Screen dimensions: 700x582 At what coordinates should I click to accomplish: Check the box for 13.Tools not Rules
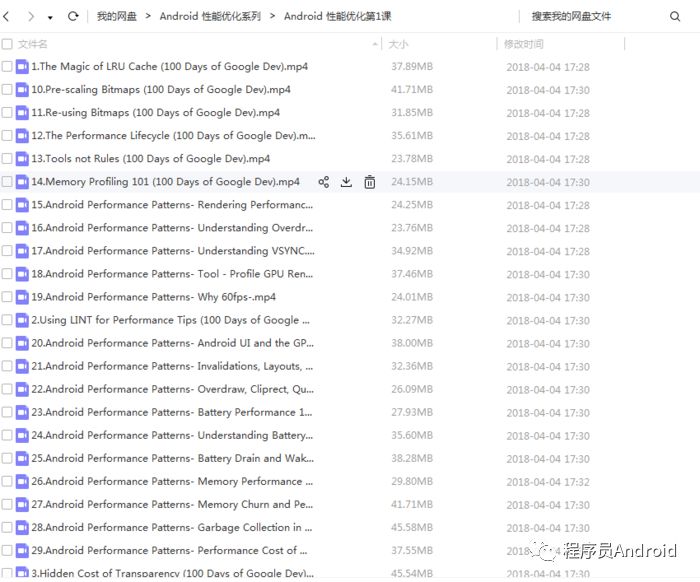click(x=7, y=158)
